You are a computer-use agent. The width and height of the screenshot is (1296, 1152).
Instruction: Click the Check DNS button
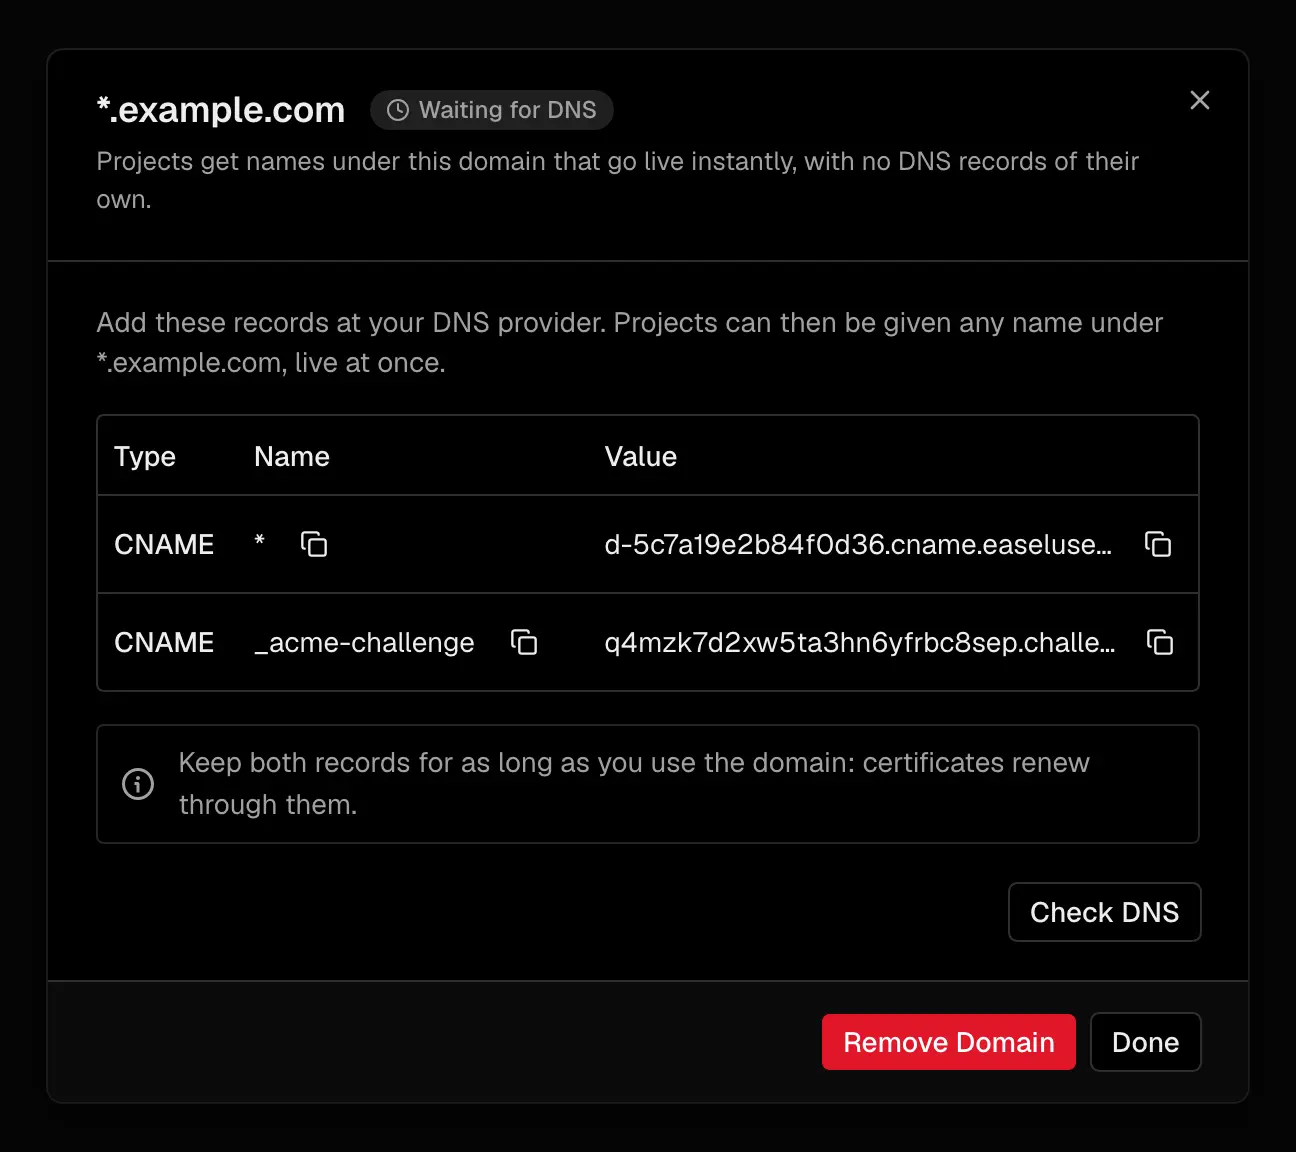(x=1104, y=912)
